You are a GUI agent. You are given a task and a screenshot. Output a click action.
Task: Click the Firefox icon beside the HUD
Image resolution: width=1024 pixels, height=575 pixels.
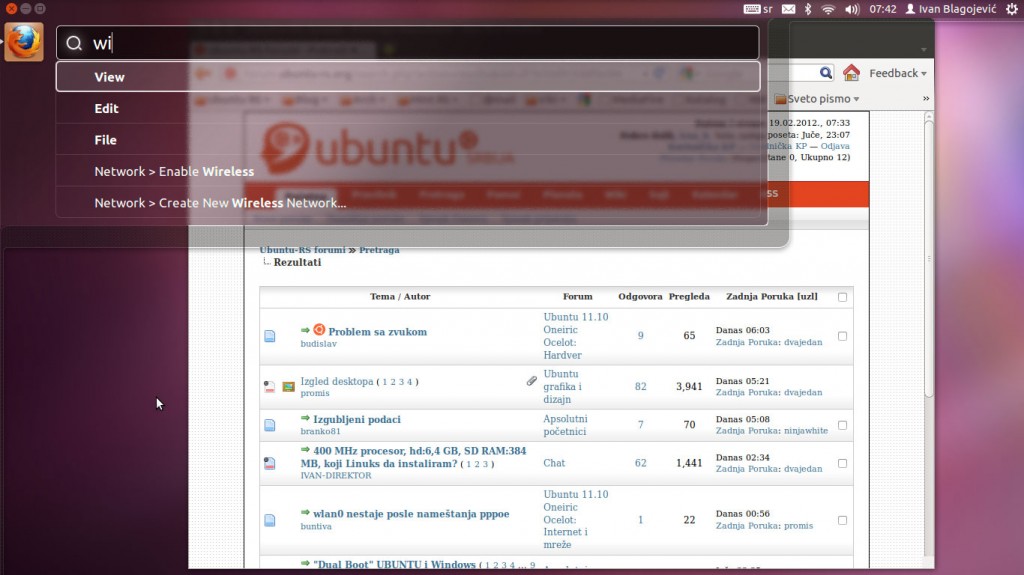click(24, 42)
